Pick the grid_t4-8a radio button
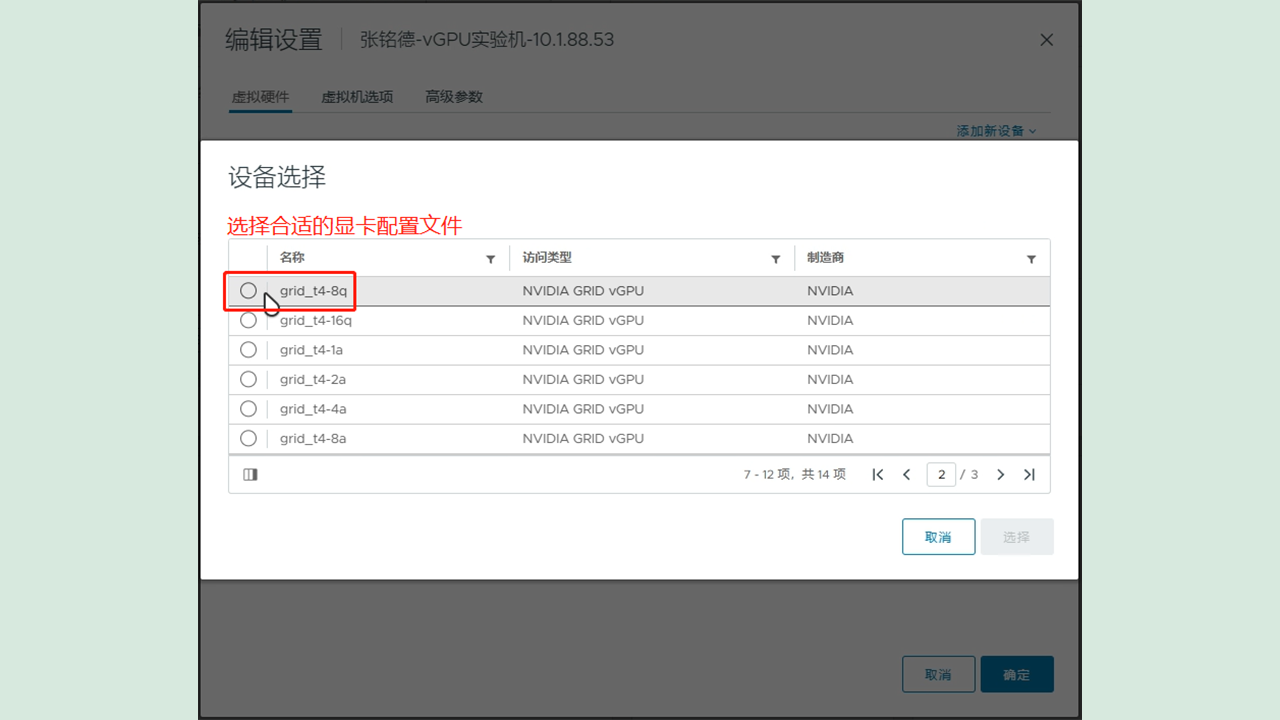The image size is (1280, 720). (x=248, y=438)
